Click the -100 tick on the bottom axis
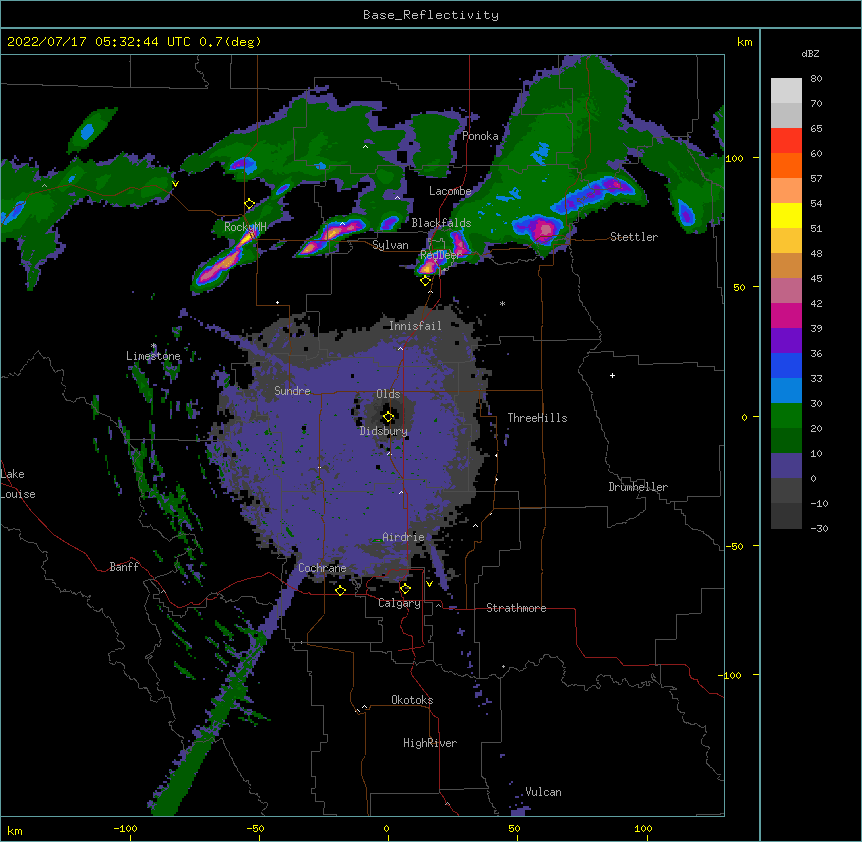862x842 pixels. 125,828
